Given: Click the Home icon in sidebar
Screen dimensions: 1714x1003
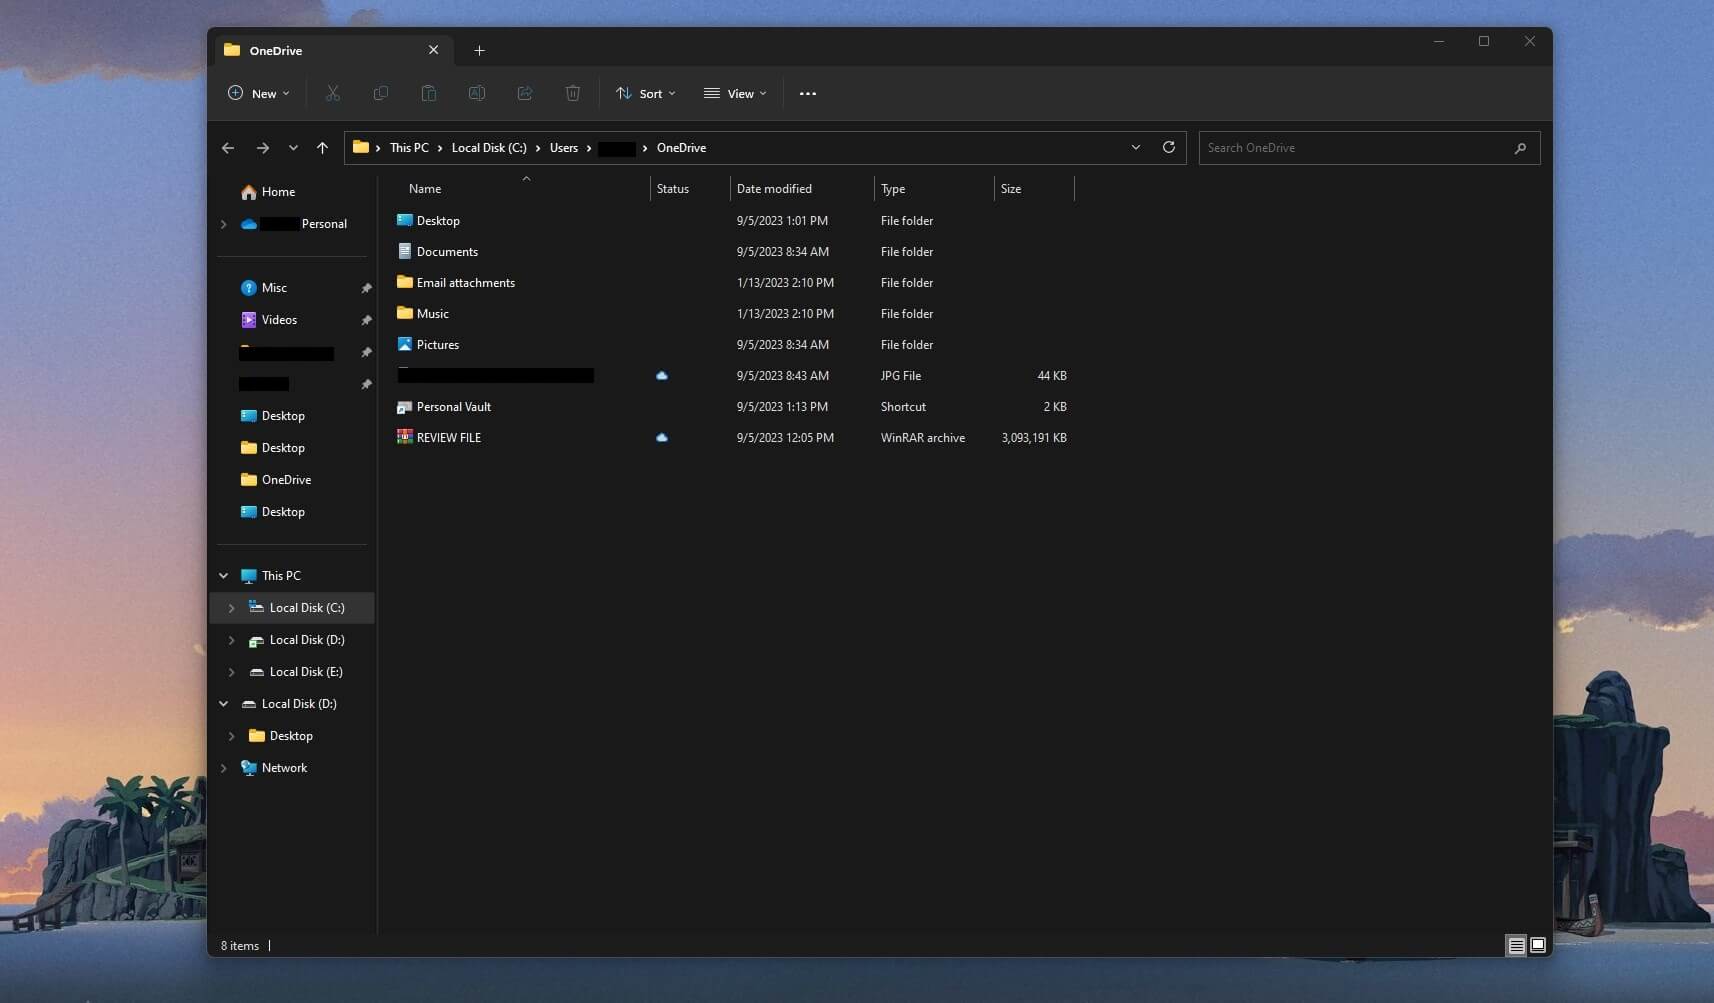Looking at the screenshot, I should [248, 192].
